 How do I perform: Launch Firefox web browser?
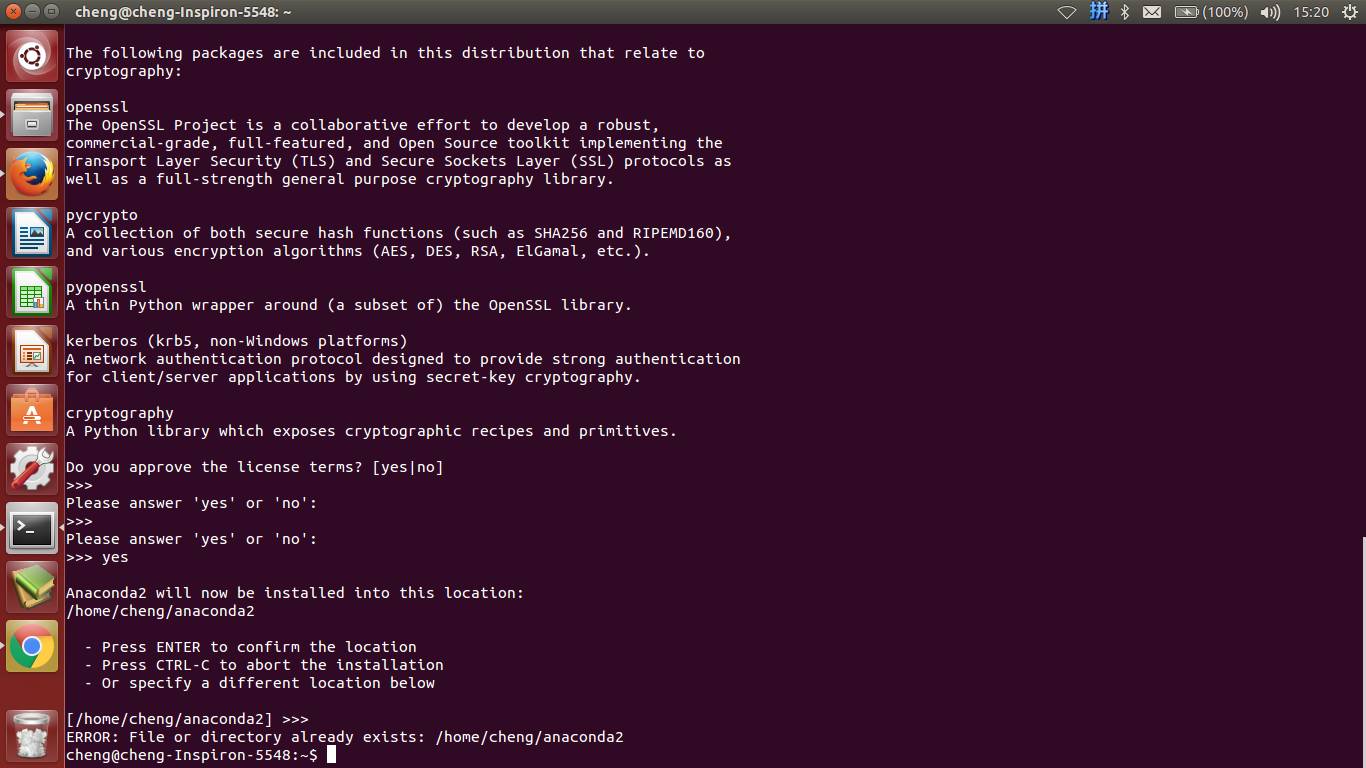[x=32, y=174]
